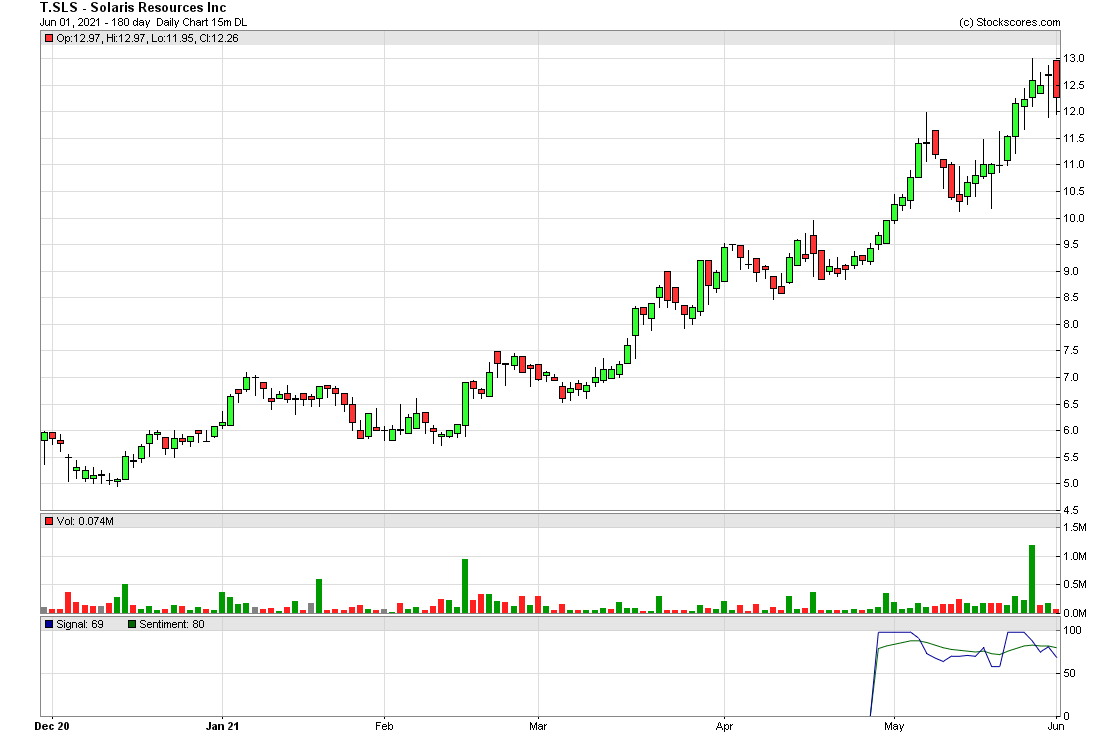Viewport: 1100px width, 747px height.
Task: Click the 0.5M volume axis label
Action: coord(1075,584)
